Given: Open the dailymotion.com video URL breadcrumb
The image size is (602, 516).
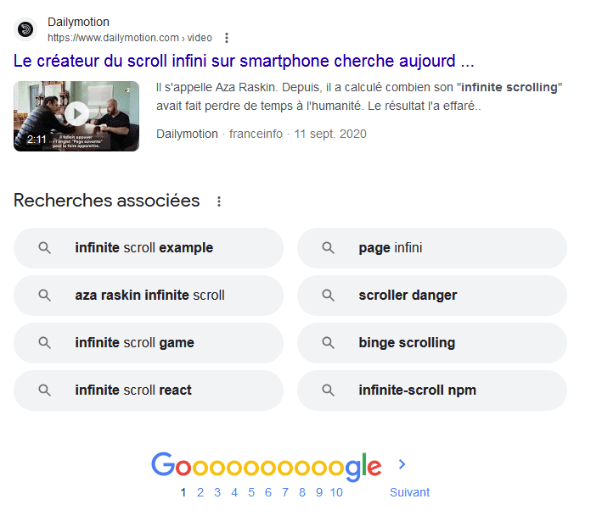Looking at the screenshot, I should pyautogui.click(x=130, y=38).
